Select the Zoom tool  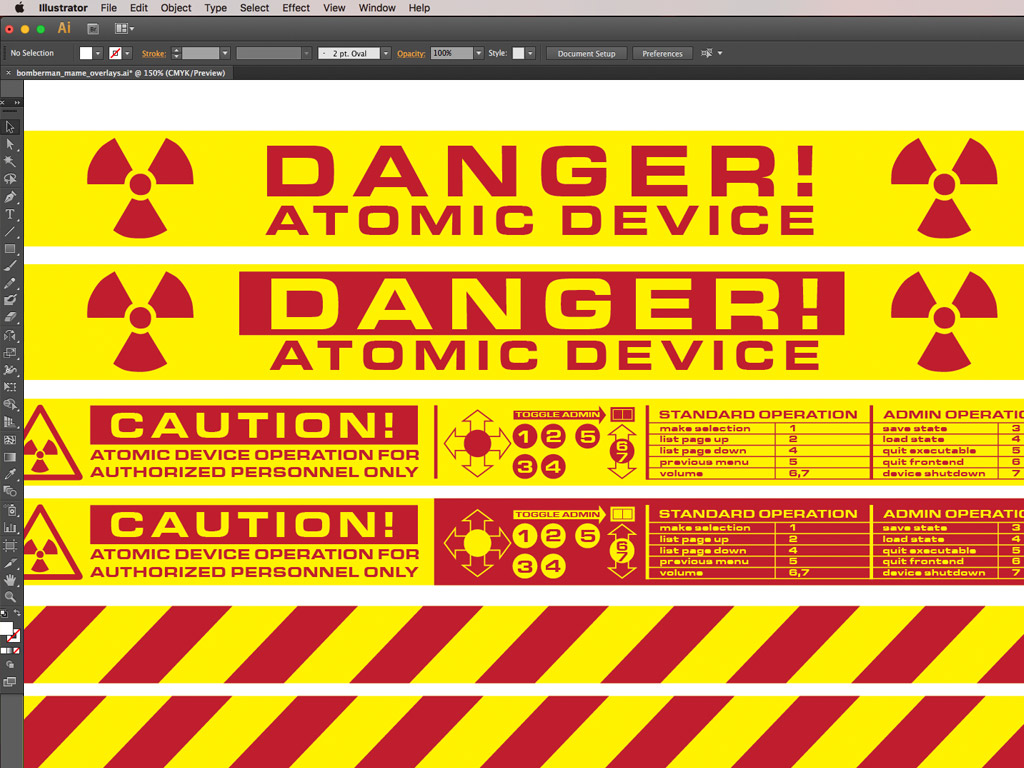(10, 597)
